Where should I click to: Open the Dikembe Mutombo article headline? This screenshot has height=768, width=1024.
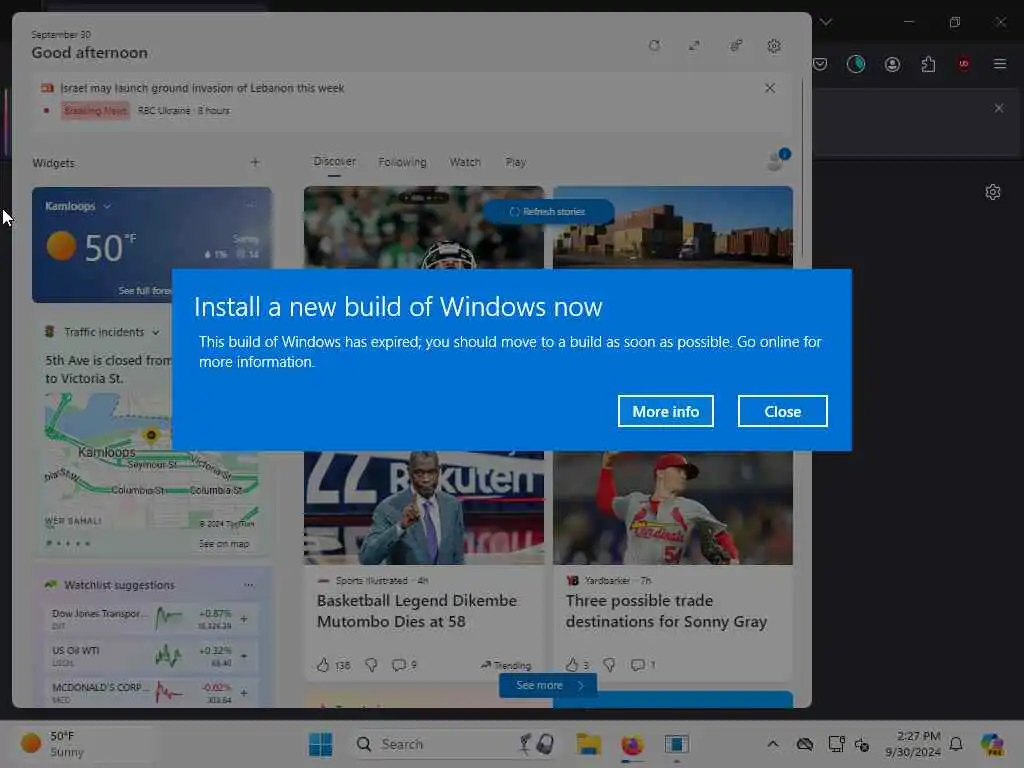417,611
